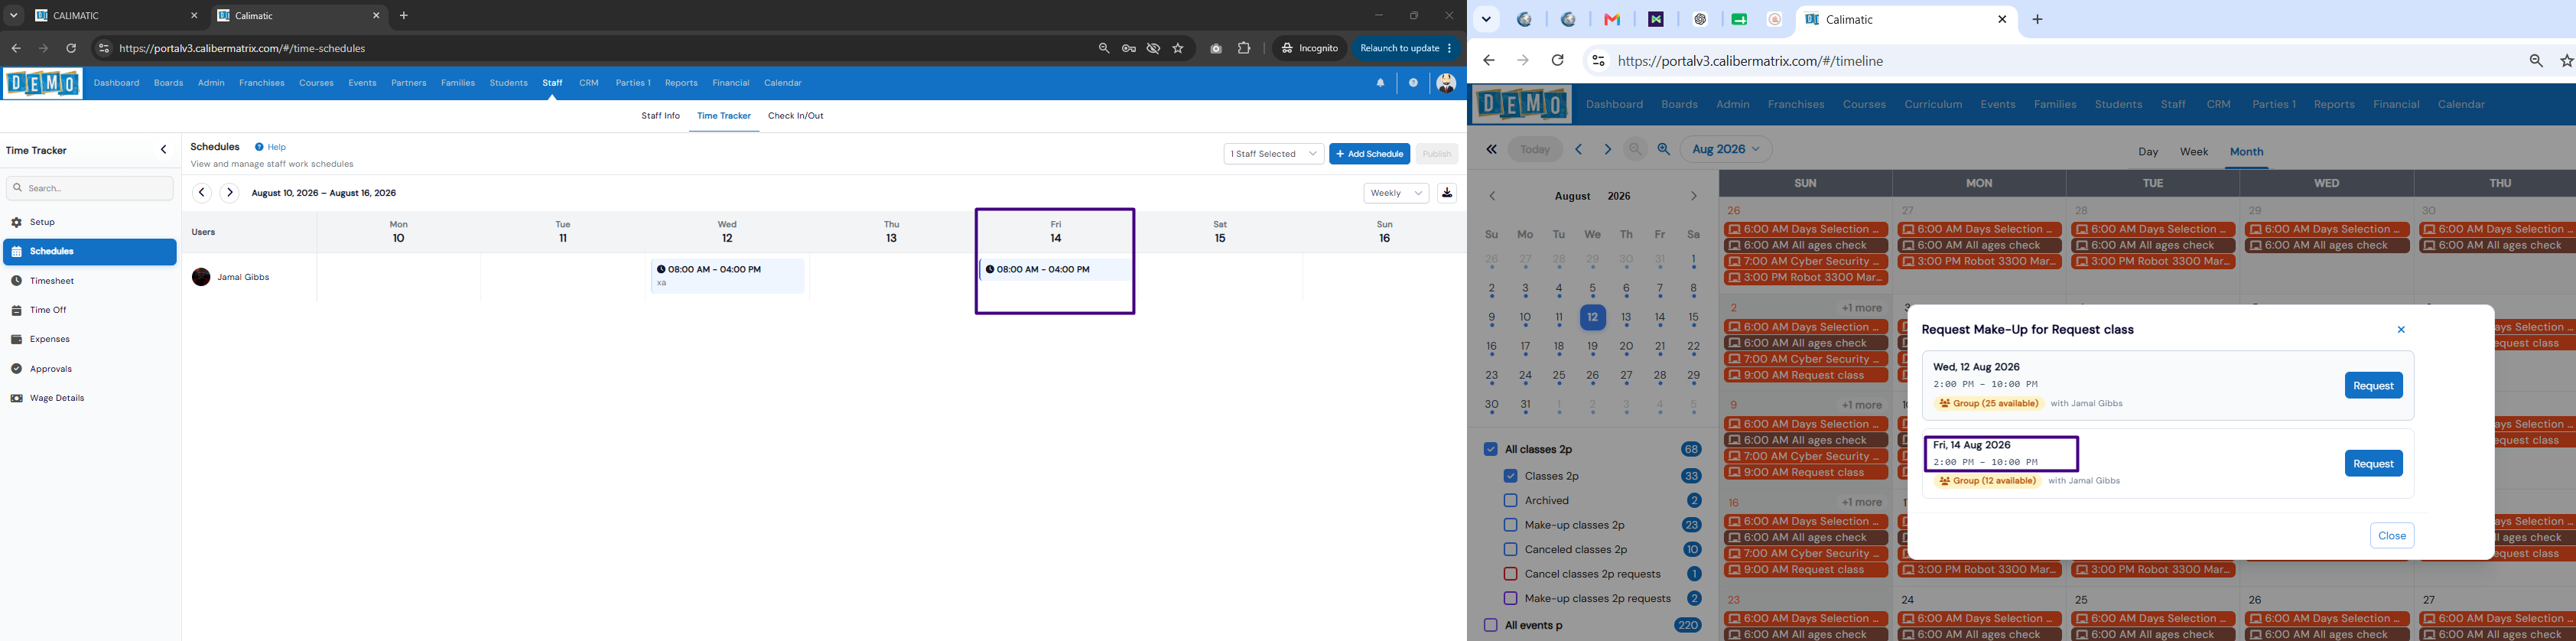
Task: Open tab search dropdown in right browser
Action: [x=1486, y=19]
